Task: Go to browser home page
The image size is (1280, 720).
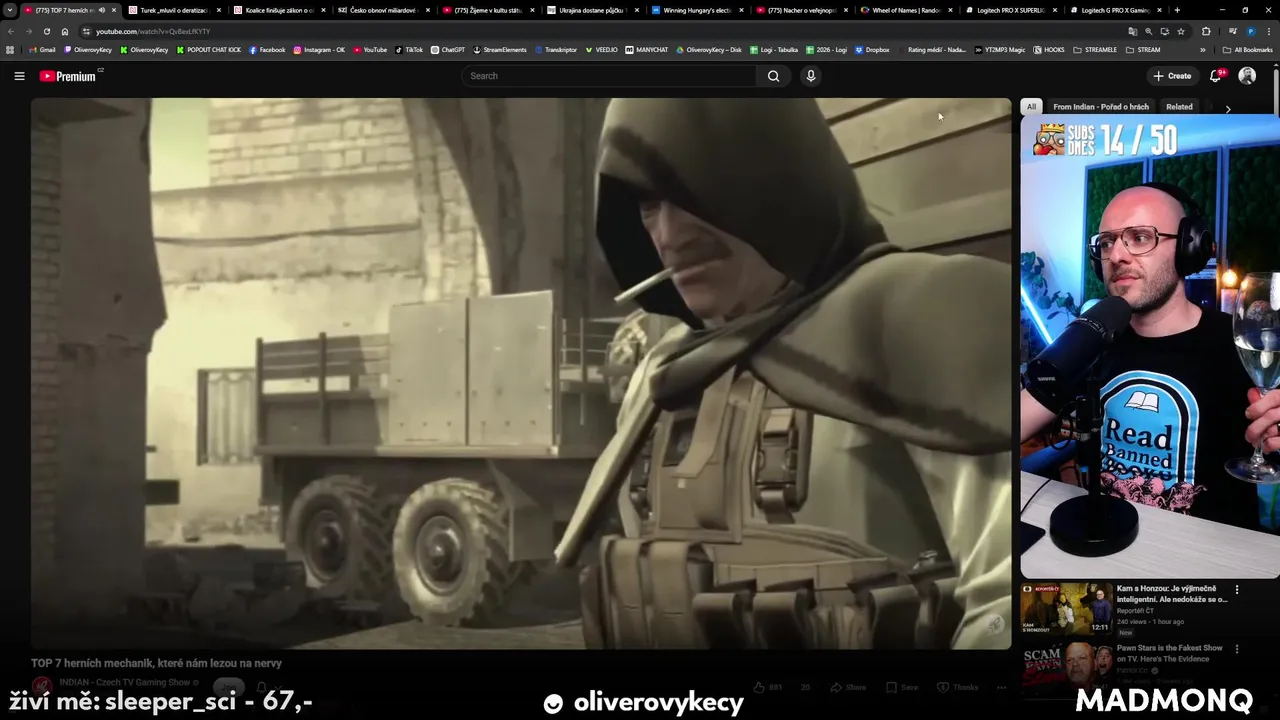Action: (65, 31)
